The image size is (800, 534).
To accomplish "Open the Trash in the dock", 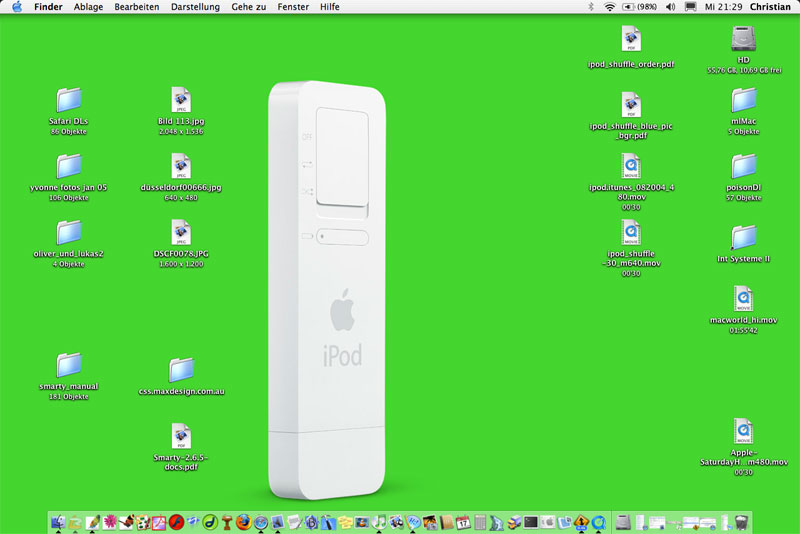I will 741,522.
